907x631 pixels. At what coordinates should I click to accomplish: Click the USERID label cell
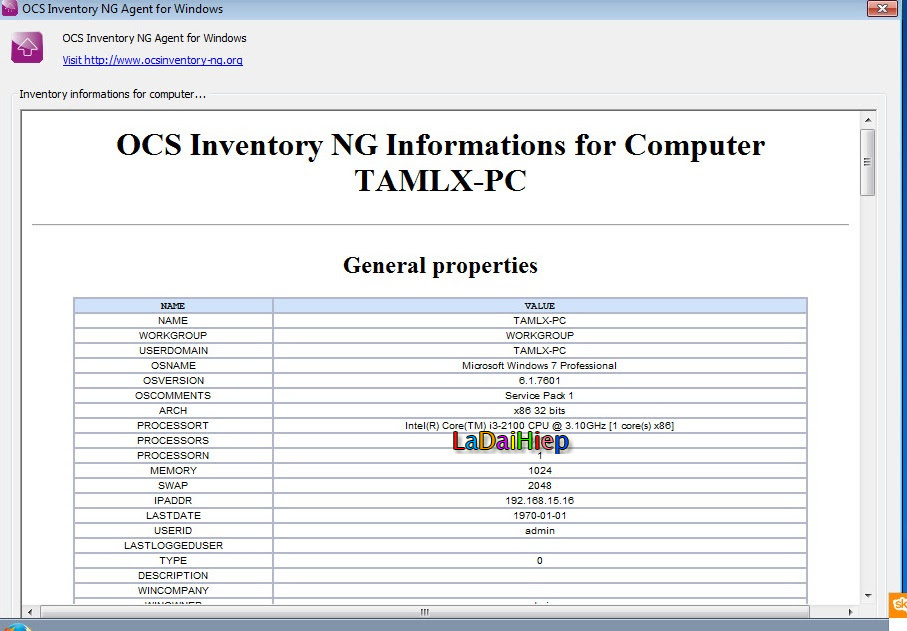(x=173, y=531)
